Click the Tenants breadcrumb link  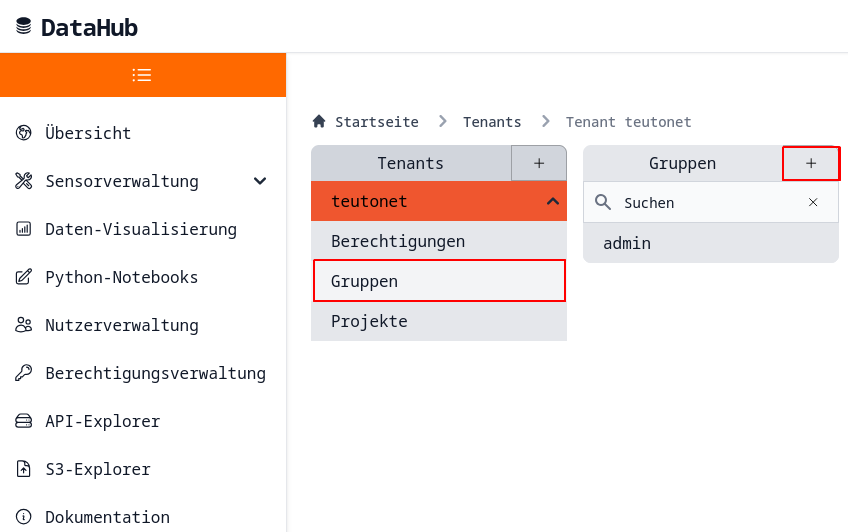pos(492,122)
